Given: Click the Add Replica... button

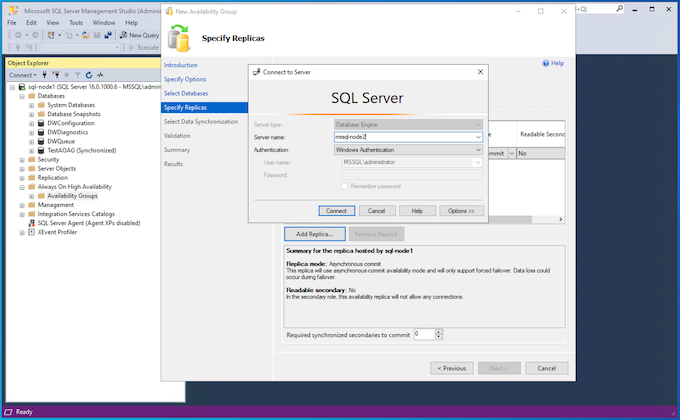Looking at the screenshot, I should (x=315, y=234).
